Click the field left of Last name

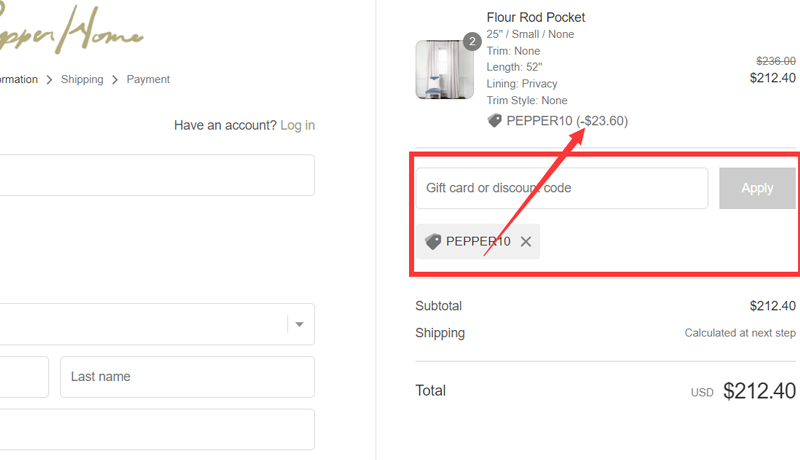click(22, 377)
